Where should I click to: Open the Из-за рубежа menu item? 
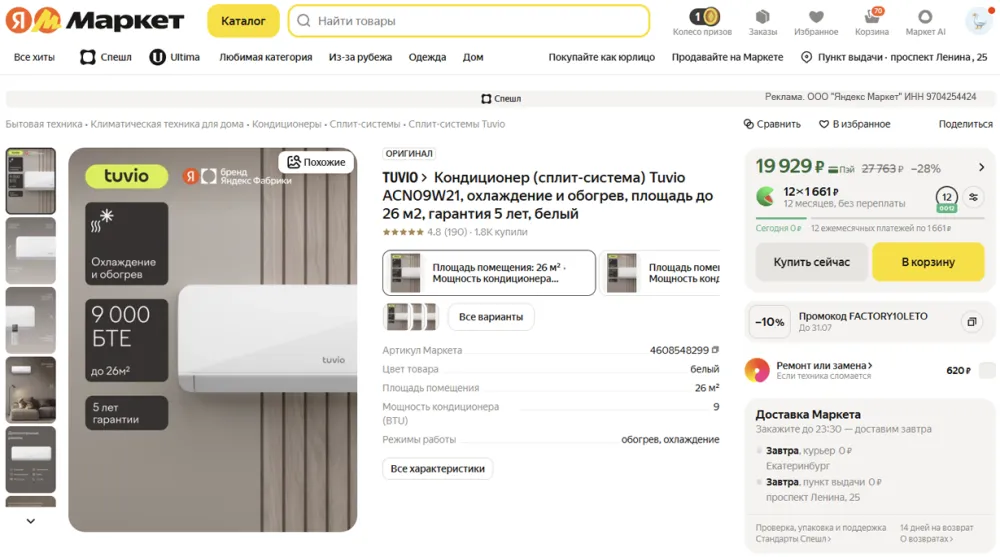[360, 57]
